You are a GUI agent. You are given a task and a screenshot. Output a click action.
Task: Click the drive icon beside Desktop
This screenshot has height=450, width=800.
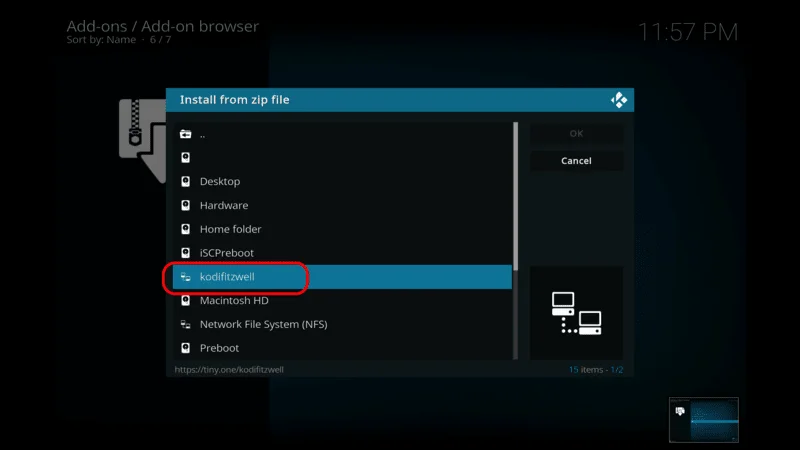(186, 182)
